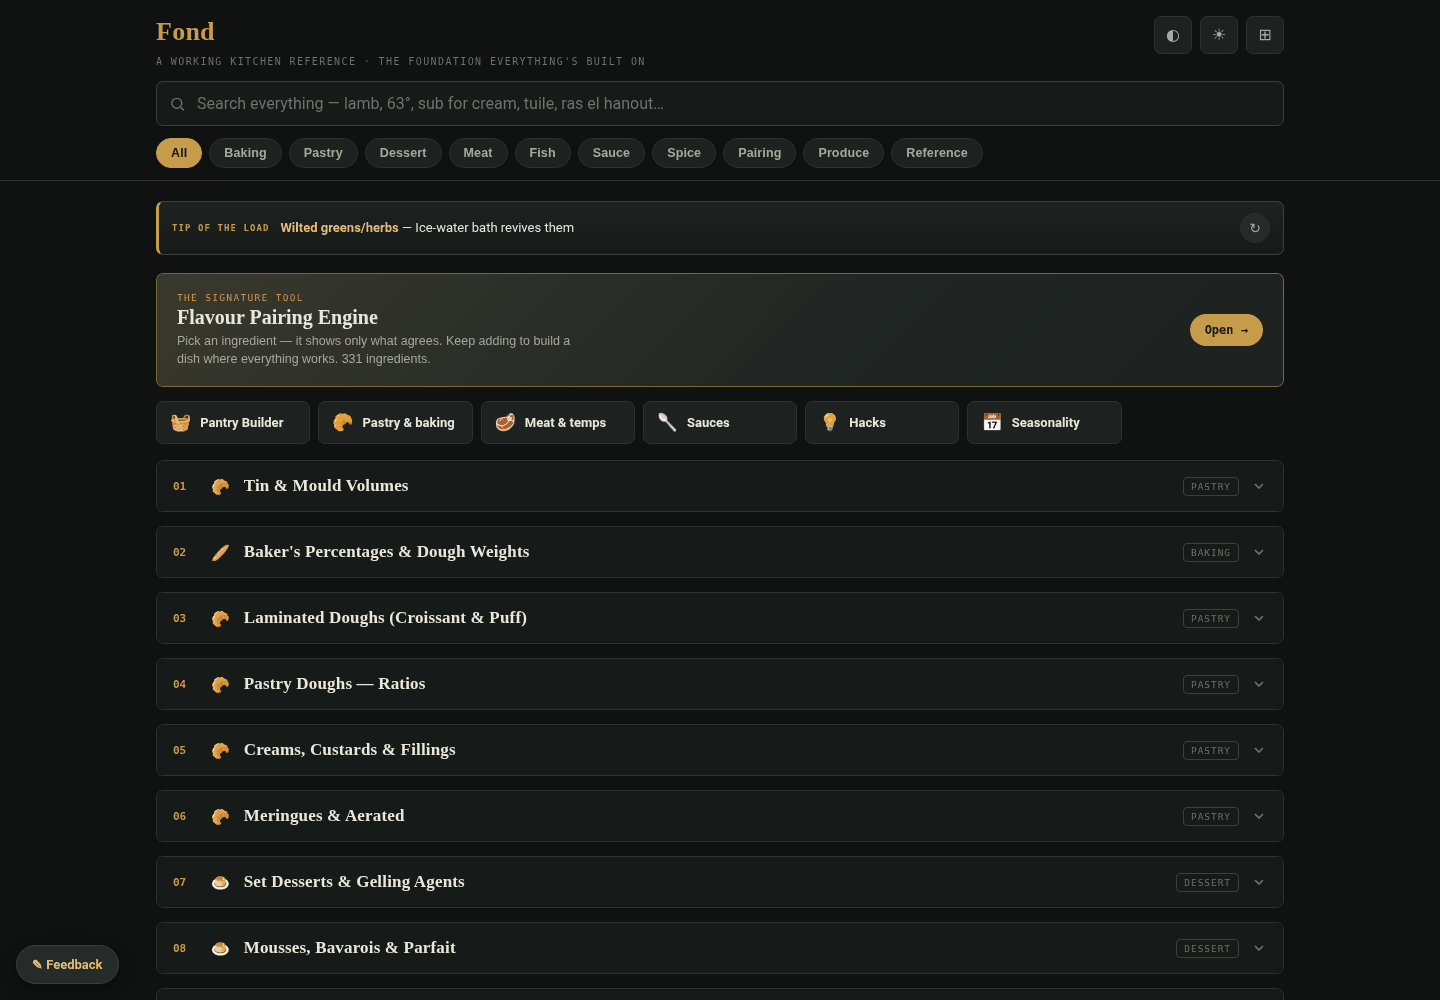The height and width of the screenshot is (1000, 1440).
Task: Toggle the contrast mode half-circle icon
Action: click(x=1173, y=35)
